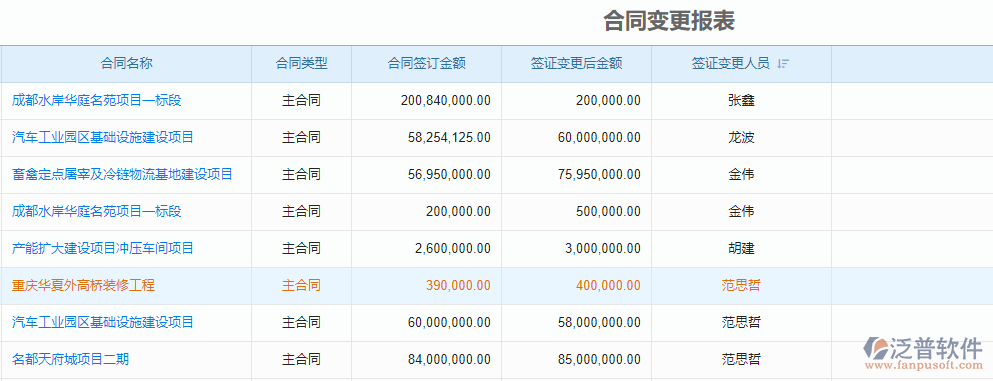Select the person cell 胡建
The image size is (993, 381).
coord(741,248)
